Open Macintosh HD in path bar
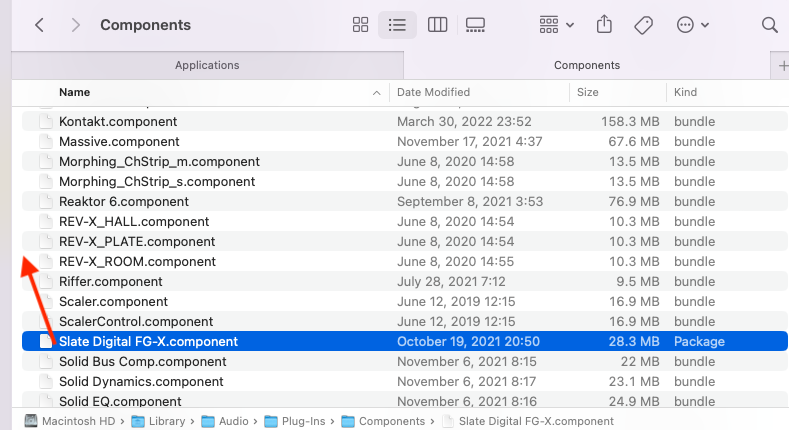Image resolution: width=789 pixels, height=430 pixels. tap(70, 421)
